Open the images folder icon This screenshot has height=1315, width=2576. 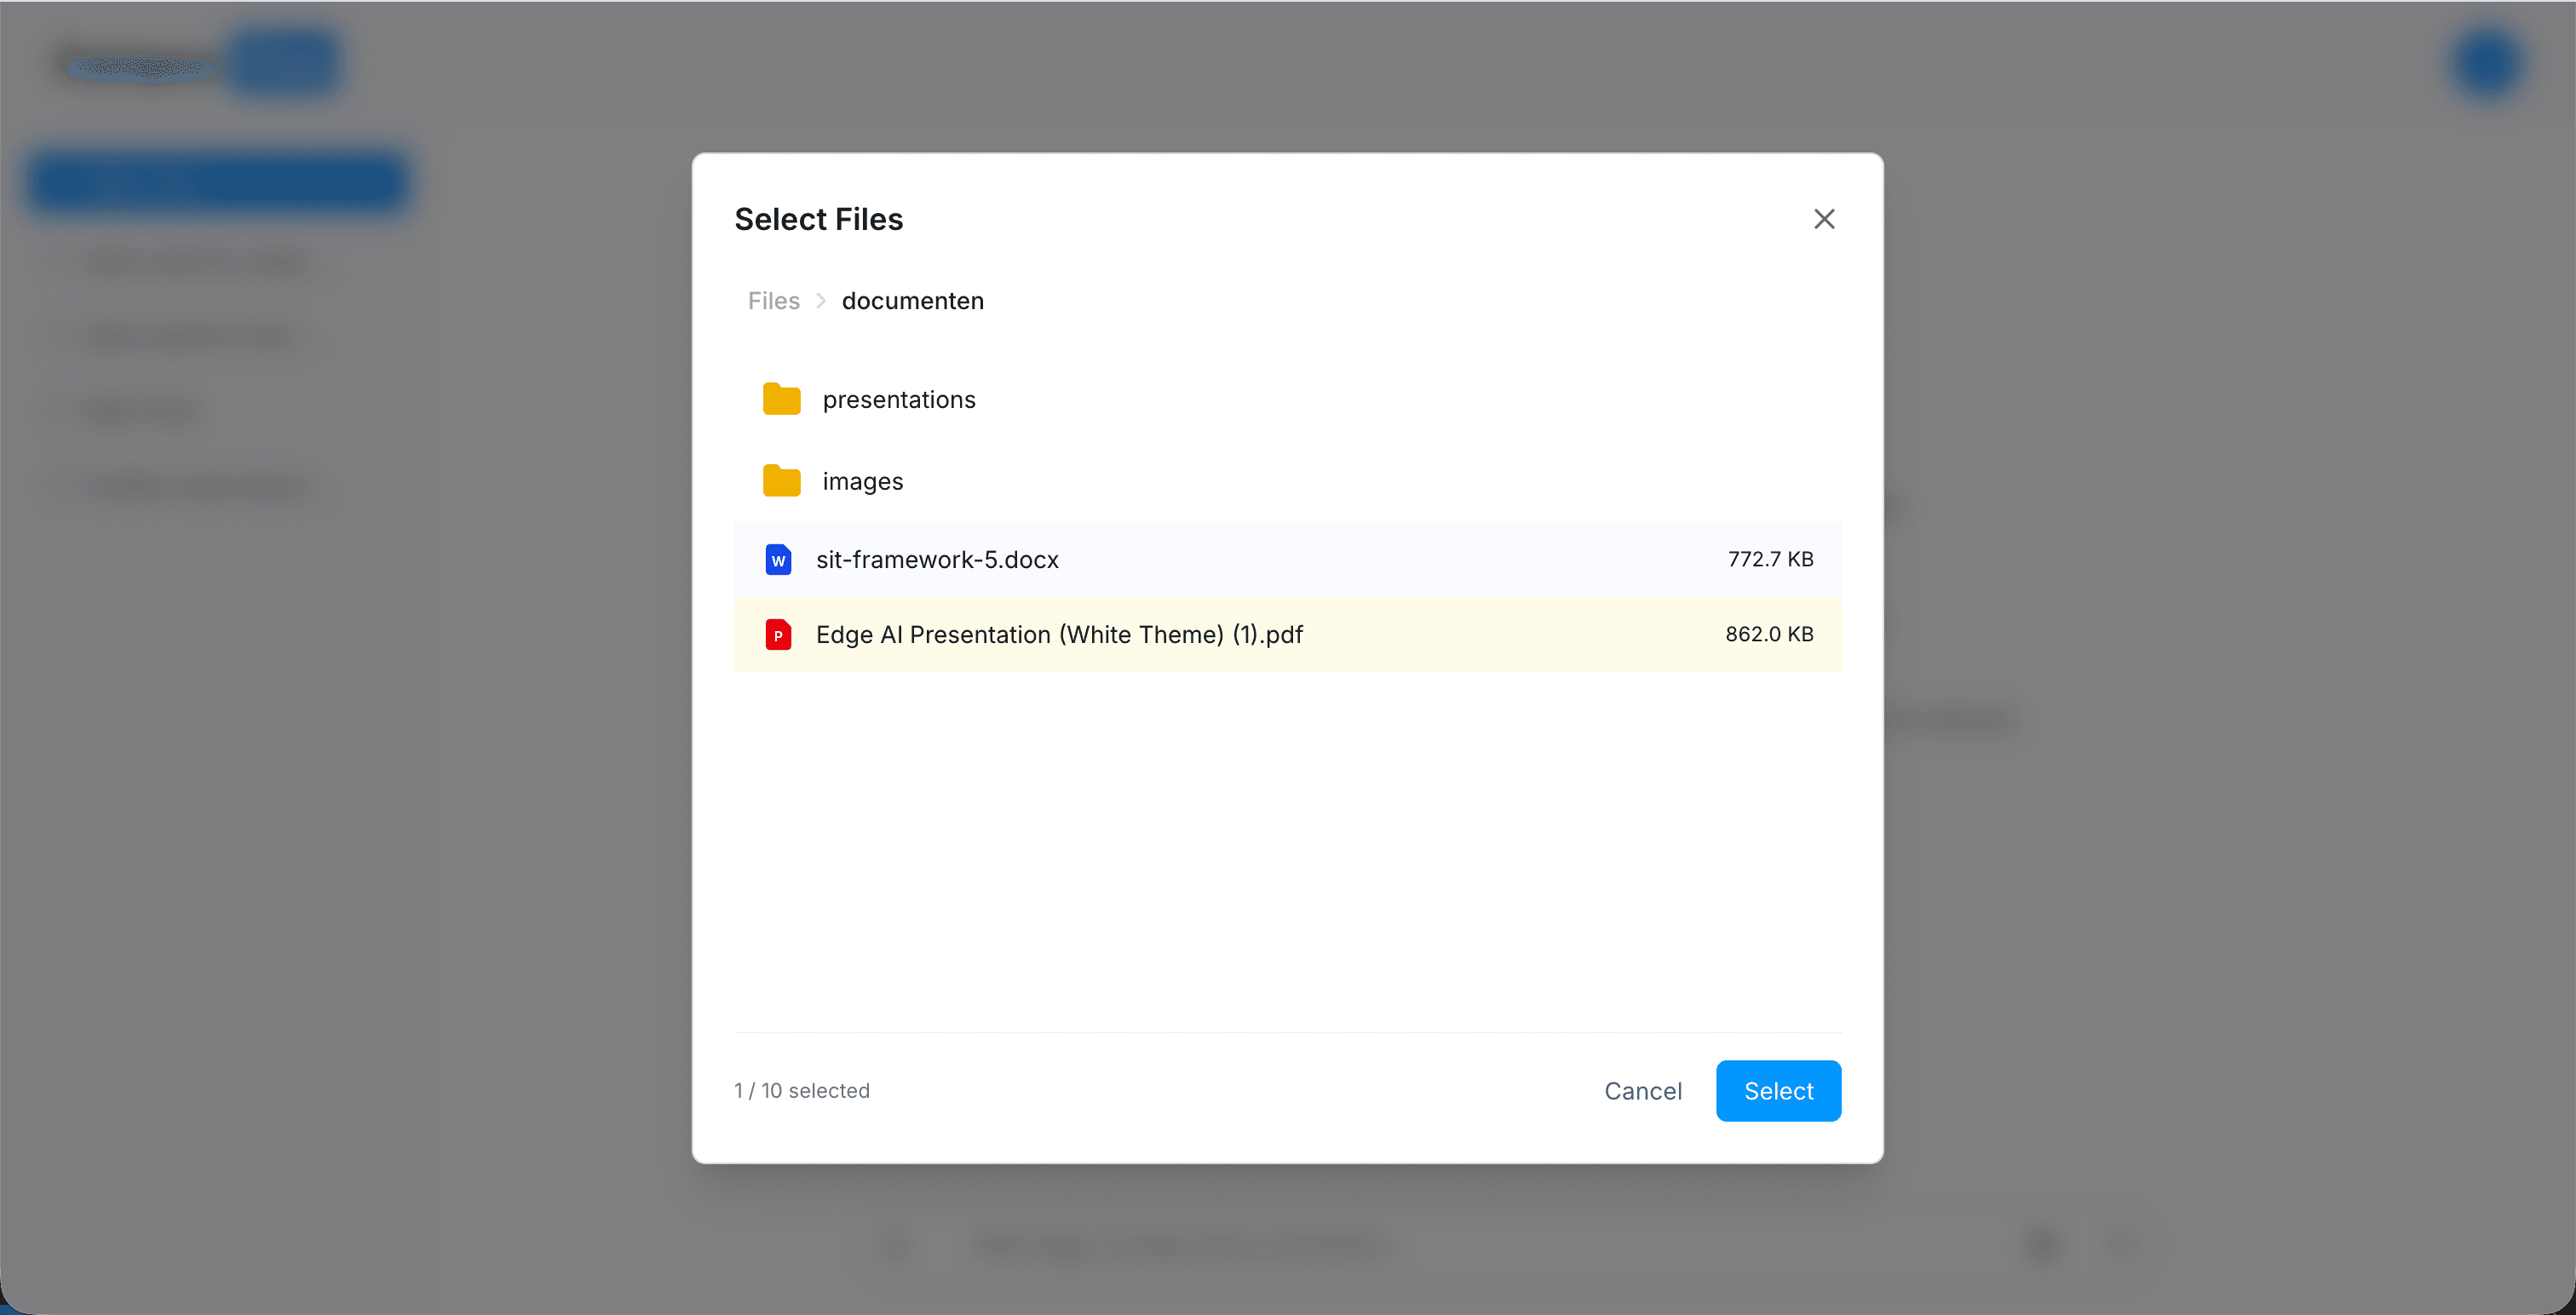780,480
